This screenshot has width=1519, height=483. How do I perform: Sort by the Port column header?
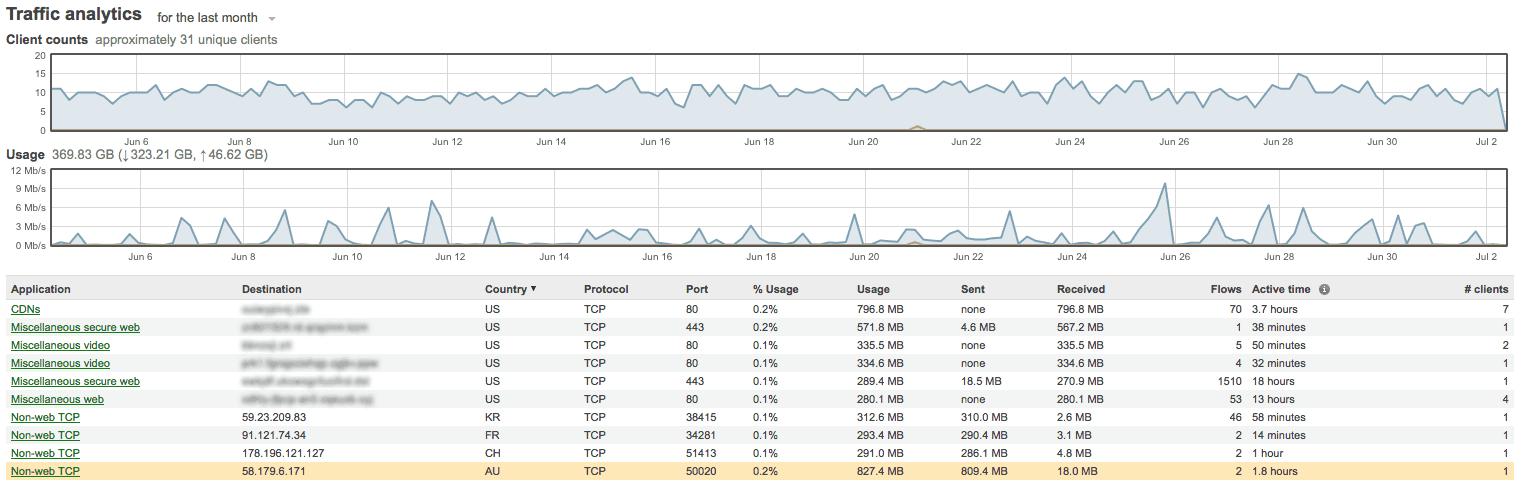coord(697,289)
